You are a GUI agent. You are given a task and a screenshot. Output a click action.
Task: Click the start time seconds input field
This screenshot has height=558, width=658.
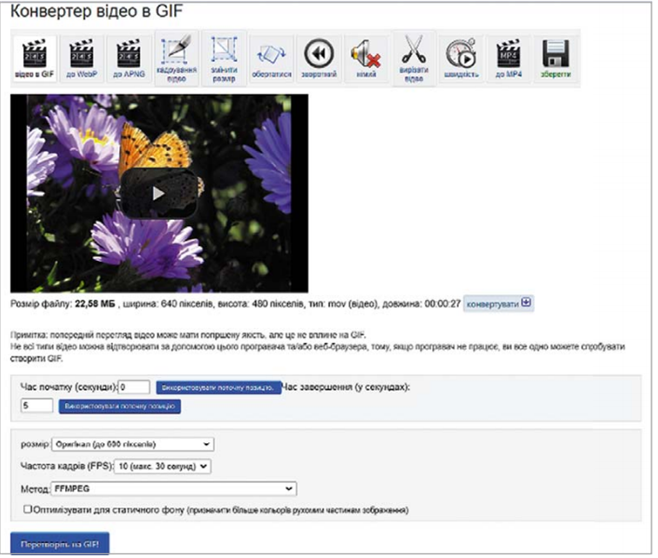(134, 386)
